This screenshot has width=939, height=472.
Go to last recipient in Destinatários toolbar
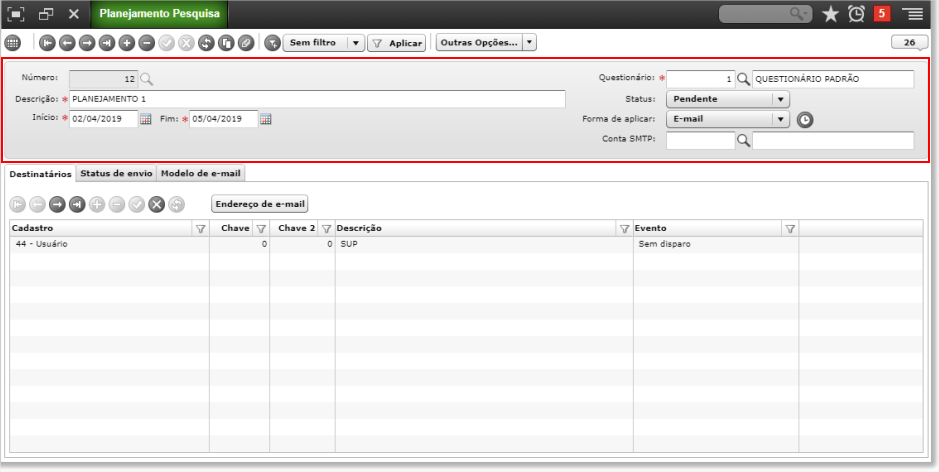(77, 205)
